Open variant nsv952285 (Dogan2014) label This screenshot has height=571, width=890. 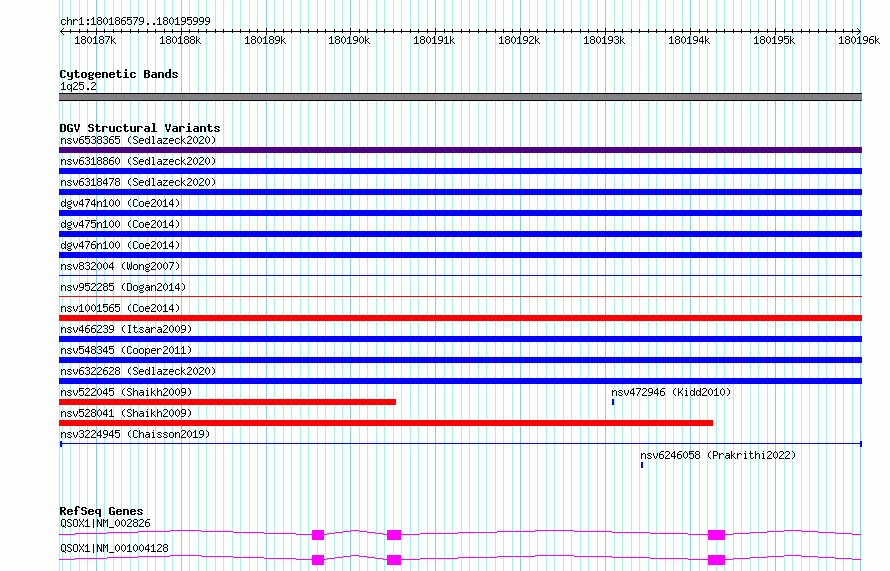[x=123, y=287]
